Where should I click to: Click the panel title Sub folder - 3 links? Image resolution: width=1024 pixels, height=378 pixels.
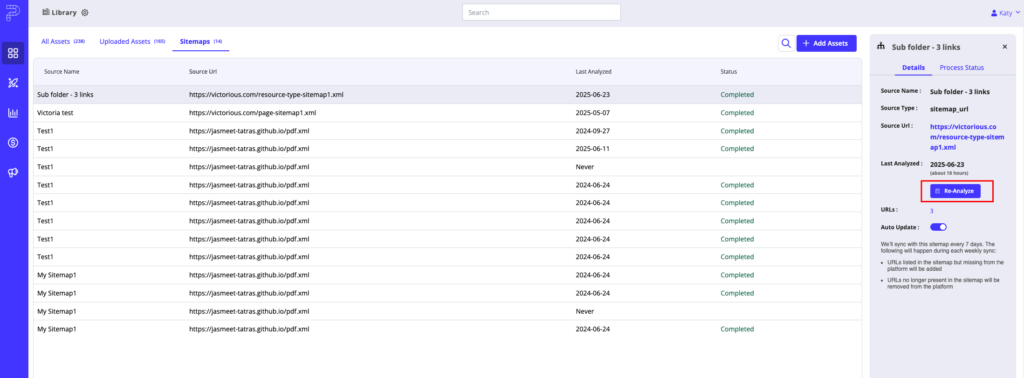click(x=926, y=47)
